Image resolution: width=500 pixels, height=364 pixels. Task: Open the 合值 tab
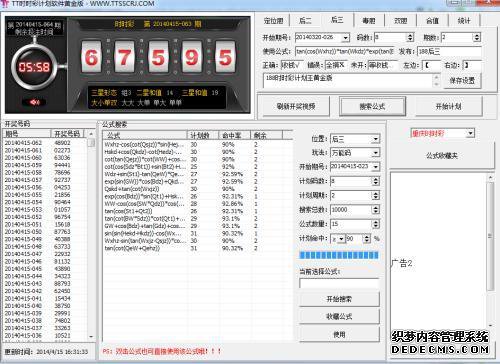[432, 21]
